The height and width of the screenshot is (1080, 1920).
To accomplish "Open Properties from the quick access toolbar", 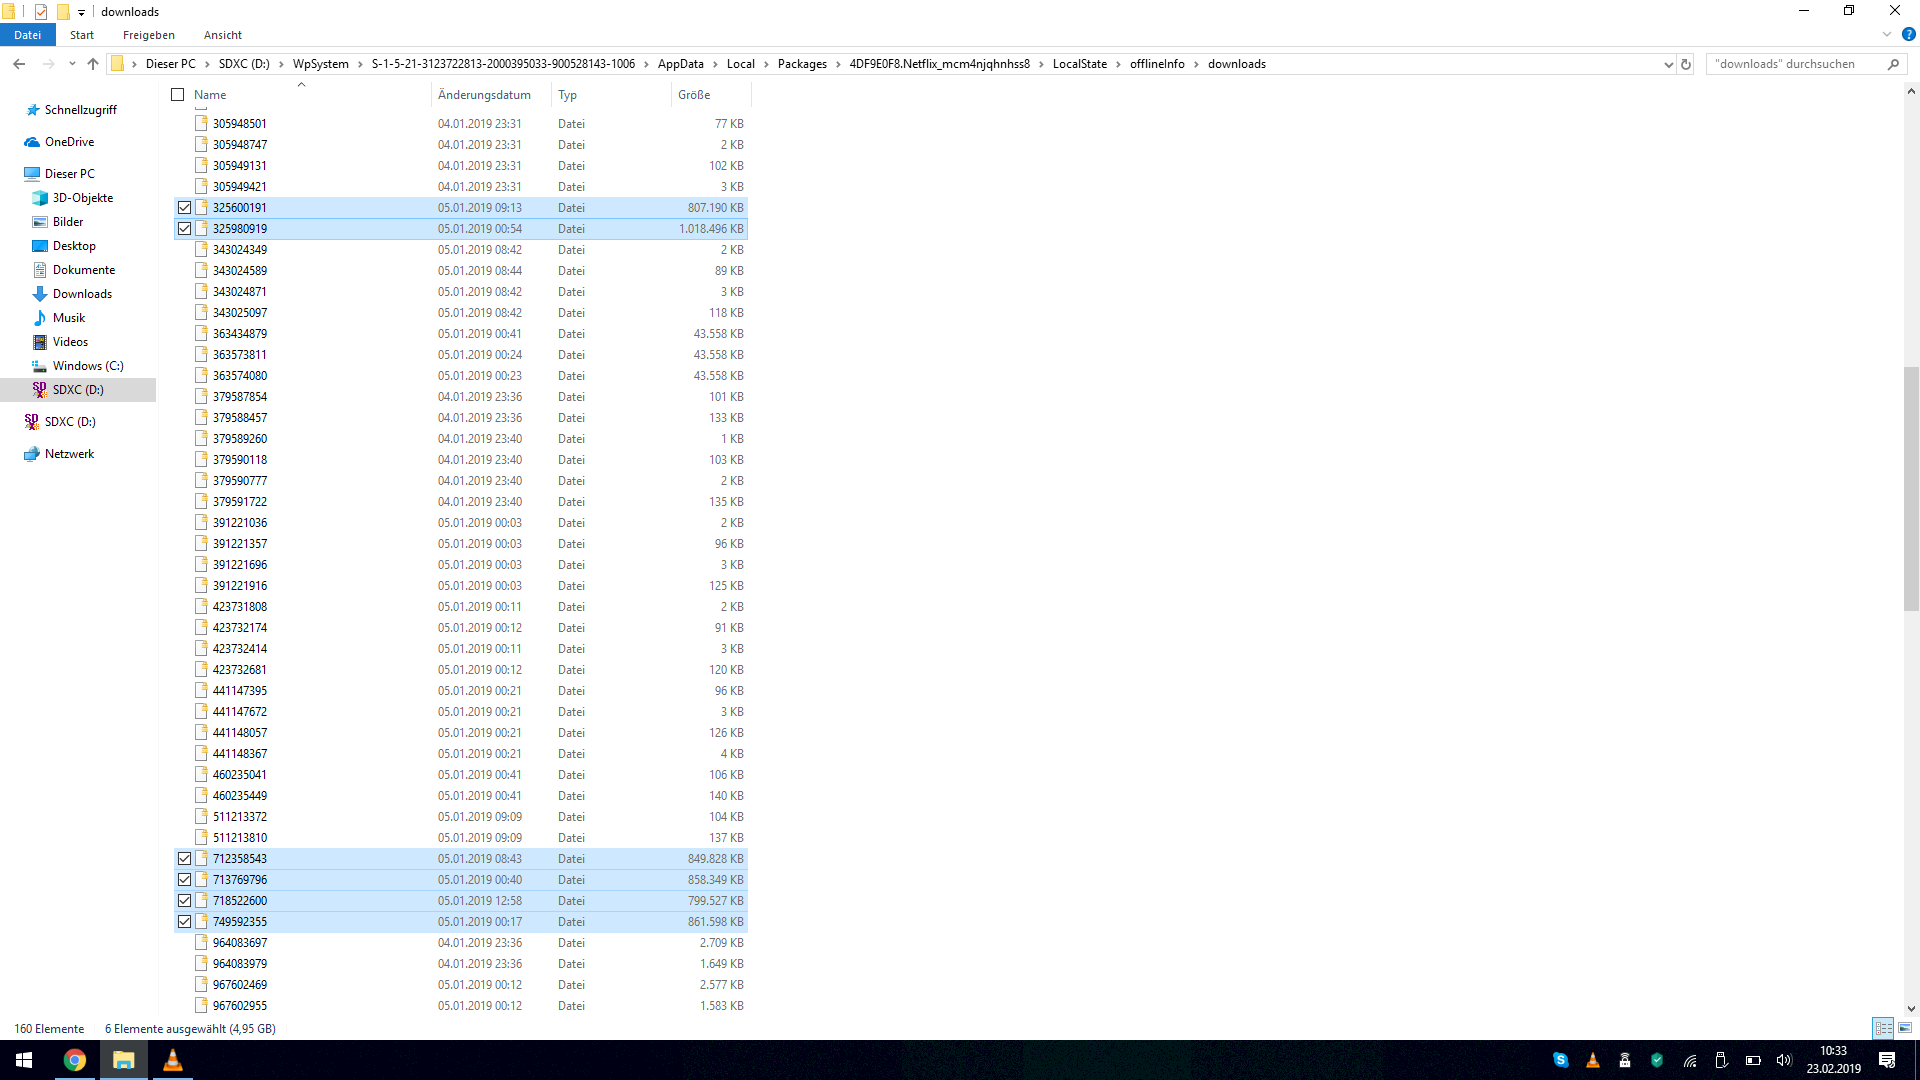I will click(40, 11).
